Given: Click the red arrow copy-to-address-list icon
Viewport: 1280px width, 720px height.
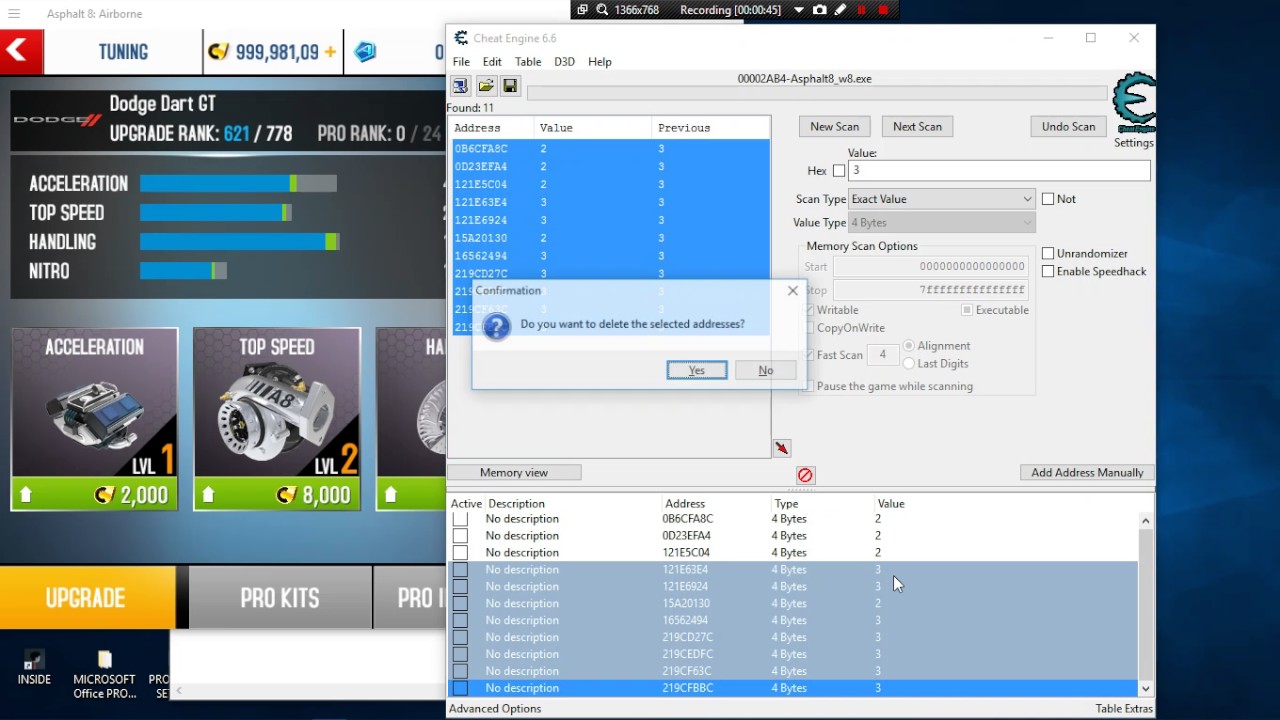Looking at the screenshot, I should (x=782, y=448).
